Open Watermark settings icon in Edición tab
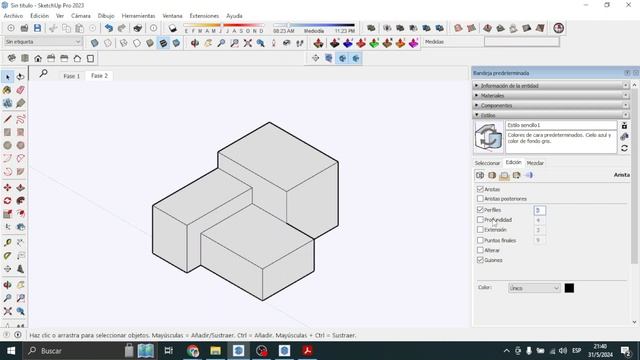This screenshot has width=640, height=360. [x=516, y=175]
